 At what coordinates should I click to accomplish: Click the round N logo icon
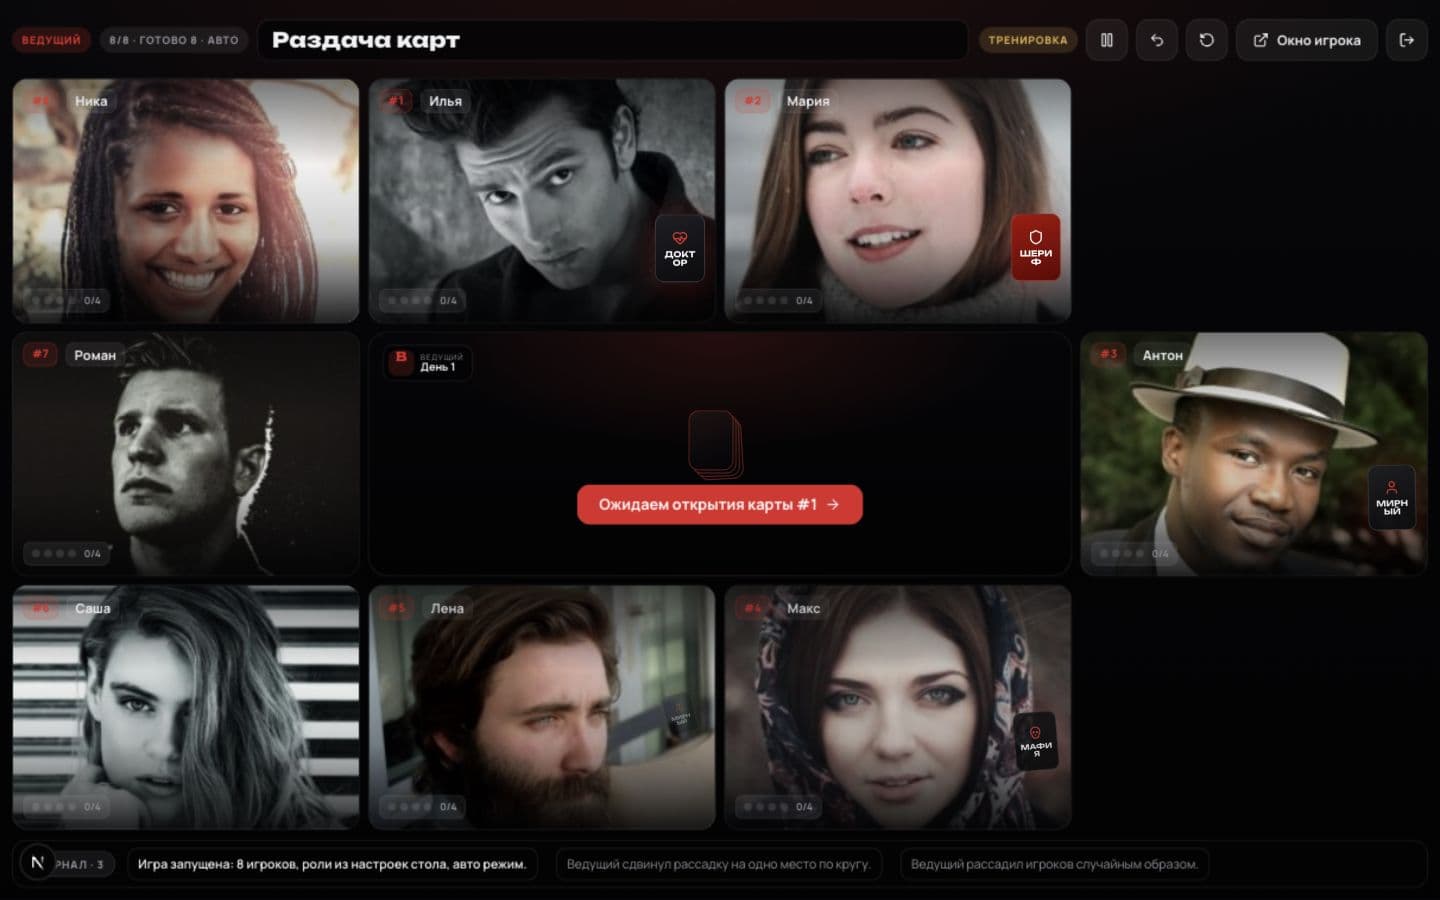pos(37,862)
